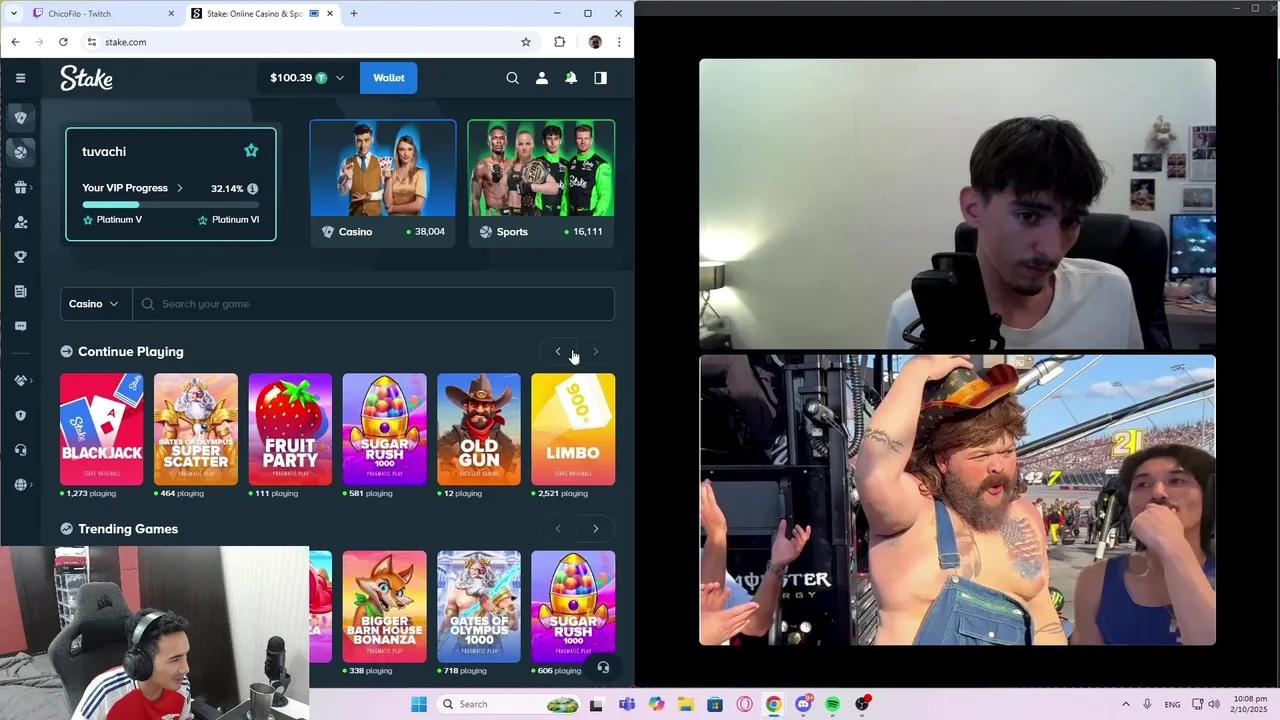Open the Casino cards icon in the sidebar
The image size is (1280, 720).
tap(20, 117)
